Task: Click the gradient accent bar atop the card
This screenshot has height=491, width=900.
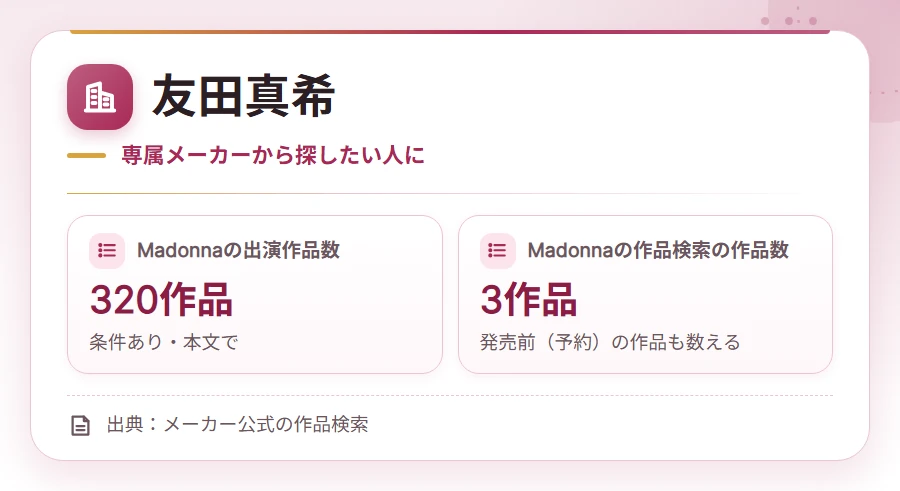Action: [450, 32]
